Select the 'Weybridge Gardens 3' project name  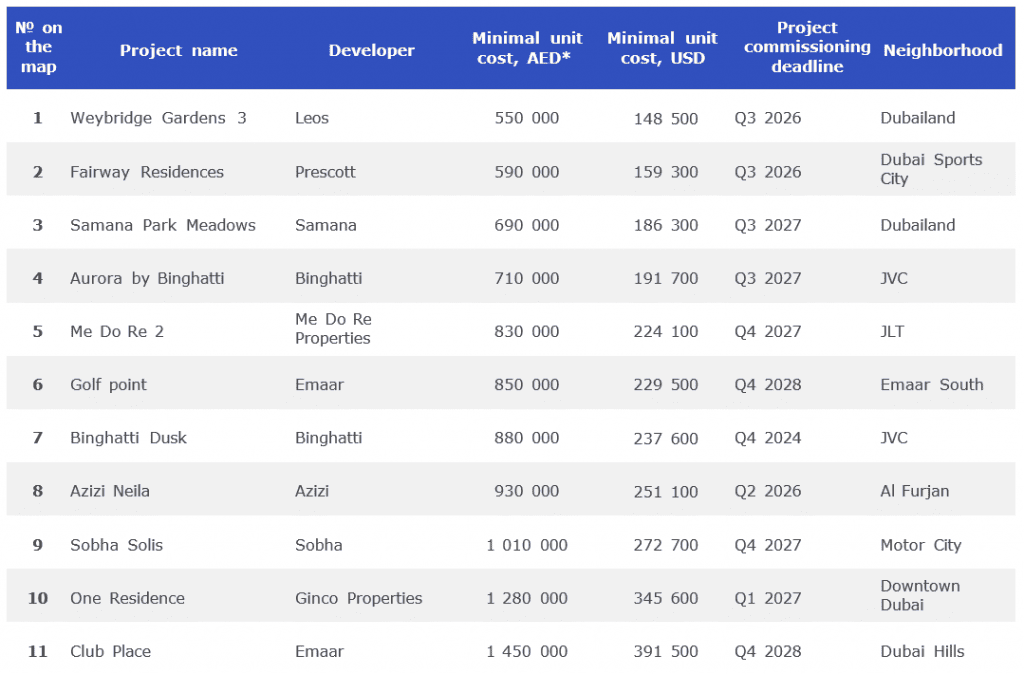(158, 118)
